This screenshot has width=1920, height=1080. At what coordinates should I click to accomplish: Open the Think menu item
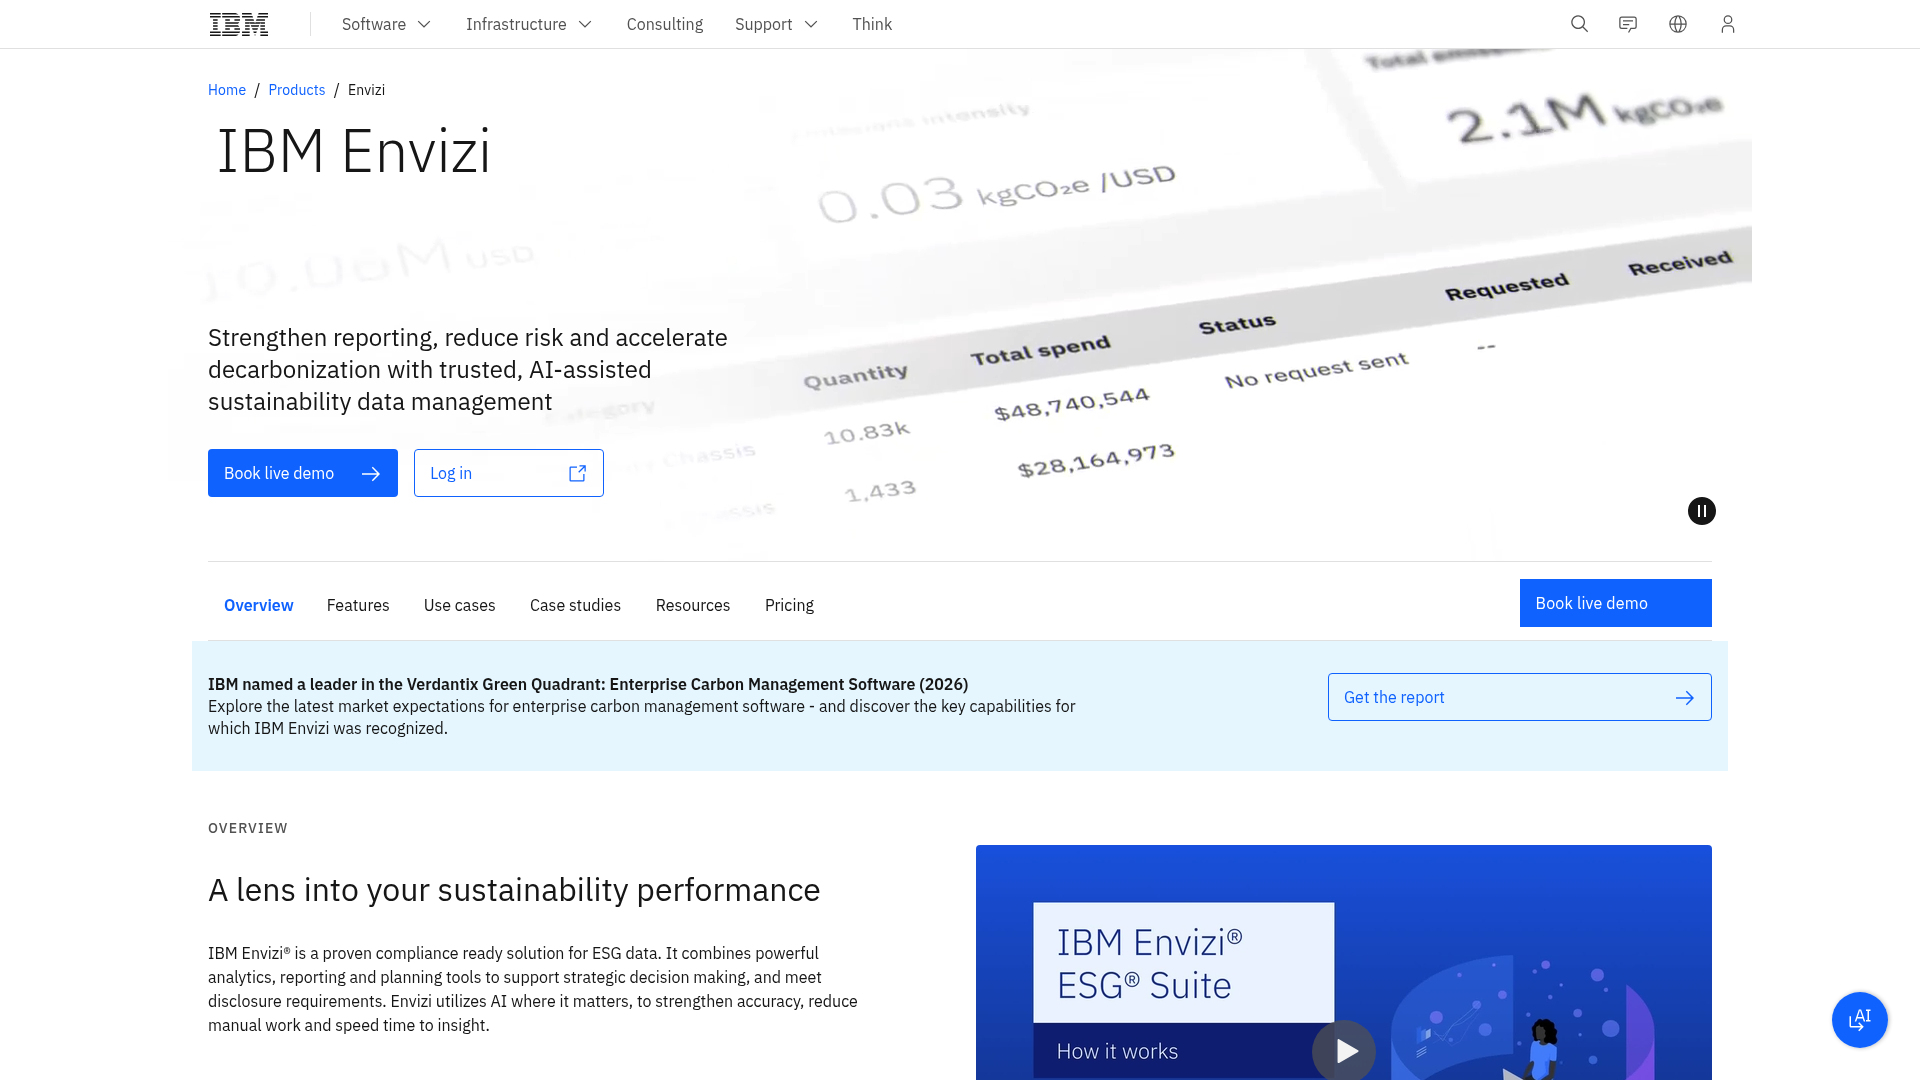click(872, 24)
